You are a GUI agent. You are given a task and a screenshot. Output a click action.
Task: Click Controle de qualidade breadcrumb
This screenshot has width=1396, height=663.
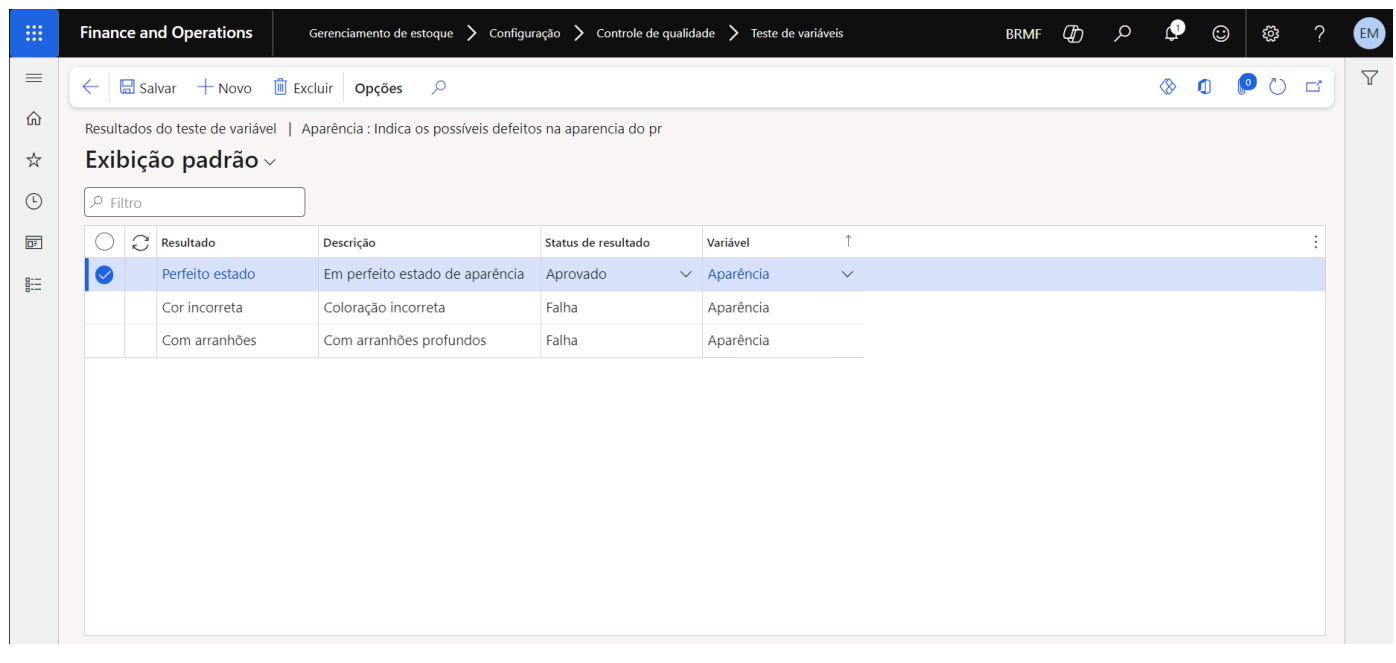(655, 33)
